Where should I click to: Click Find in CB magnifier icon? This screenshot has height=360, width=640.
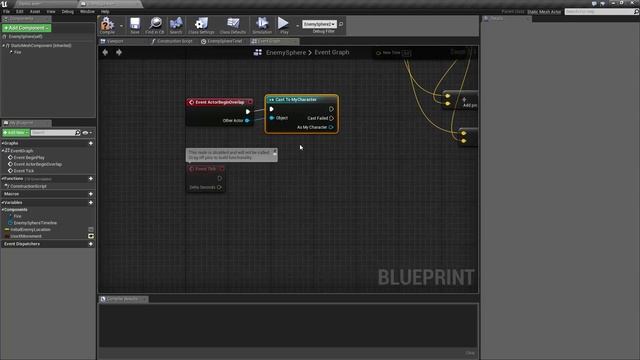155,25
